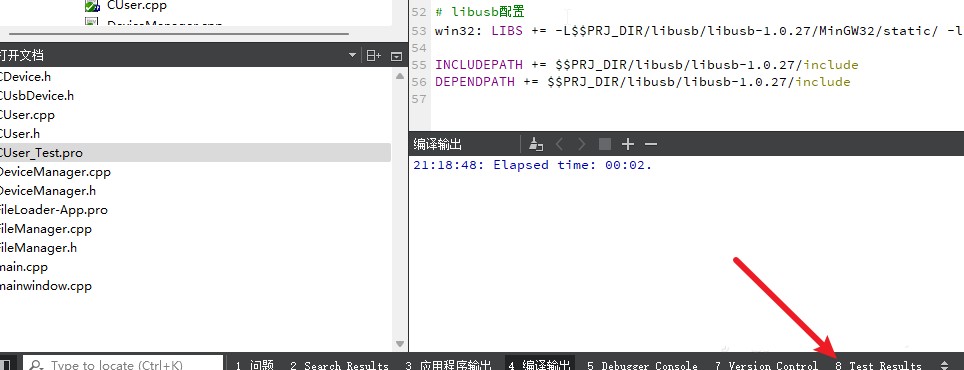
Task: Zoom in compile output with plus icon
Action: point(628,144)
